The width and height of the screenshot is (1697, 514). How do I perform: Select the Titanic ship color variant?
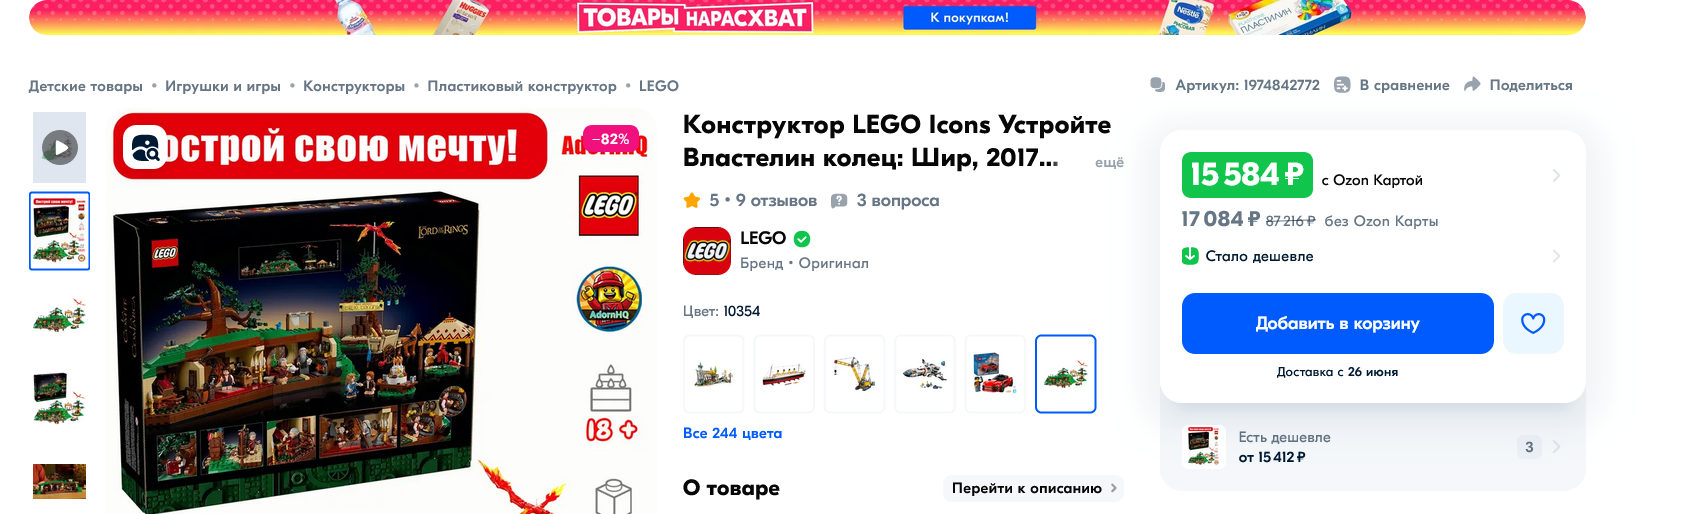(x=784, y=374)
